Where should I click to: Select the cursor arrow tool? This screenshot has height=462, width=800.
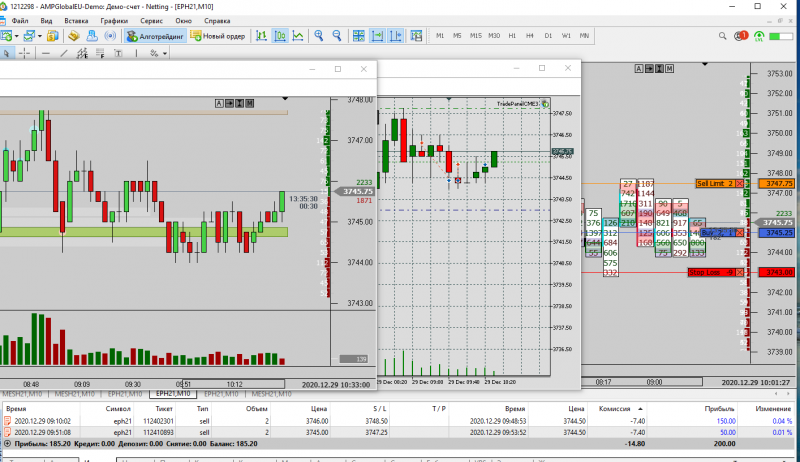(x=6, y=53)
